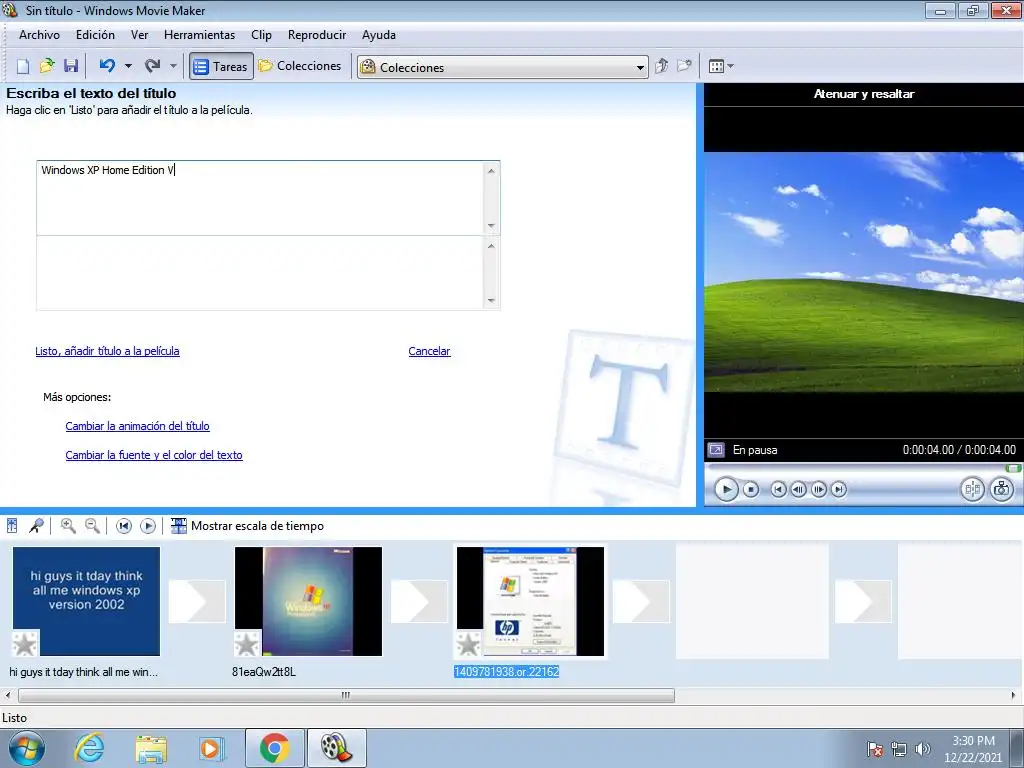The width and height of the screenshot is (1024, 768).
Task: Select the 'hi guys it tday think' title clip
Action: 86,601
